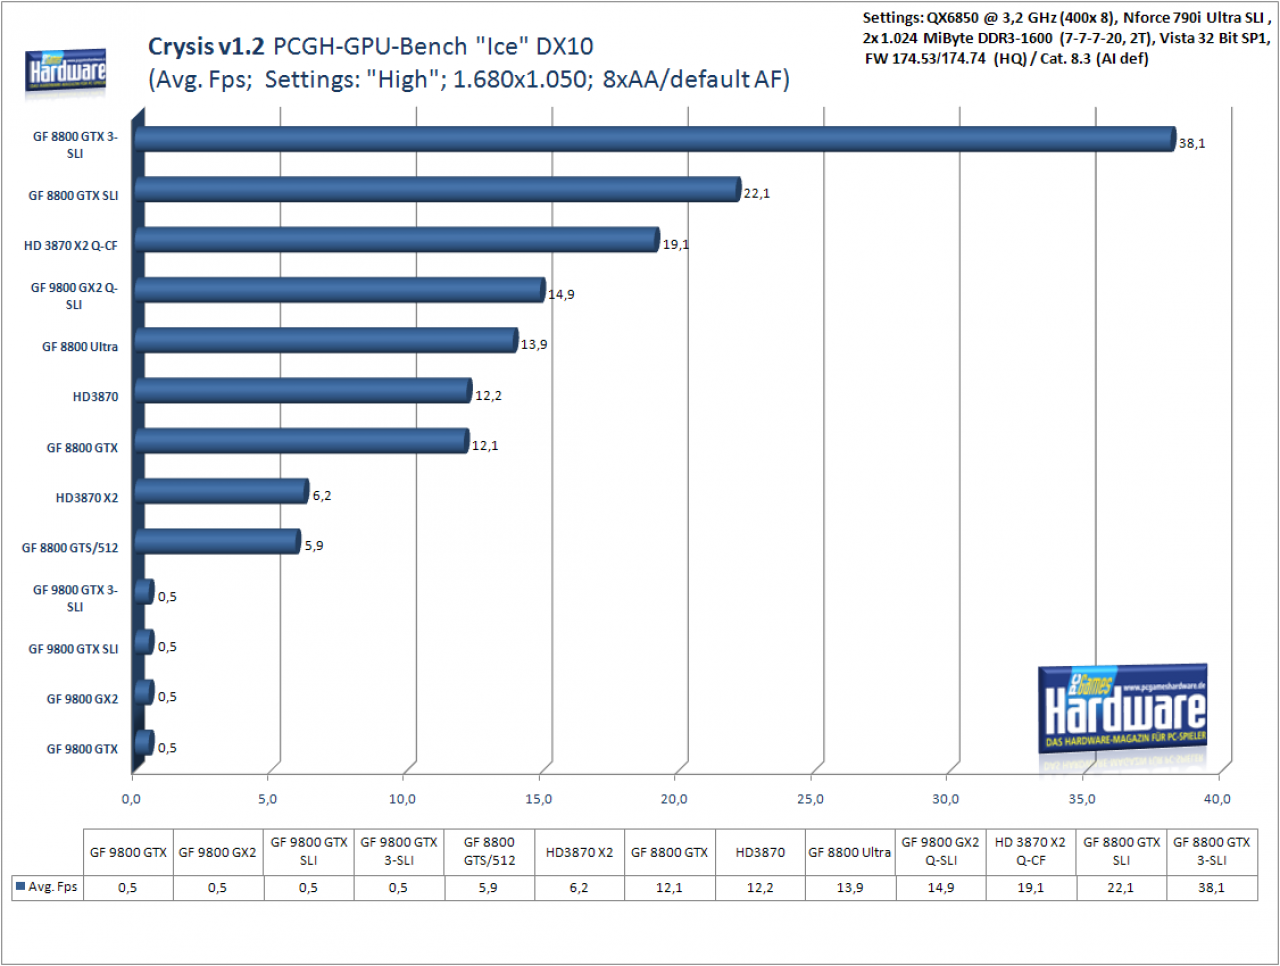Click table header cell 'HD3870 X2'

coord(579,852)
